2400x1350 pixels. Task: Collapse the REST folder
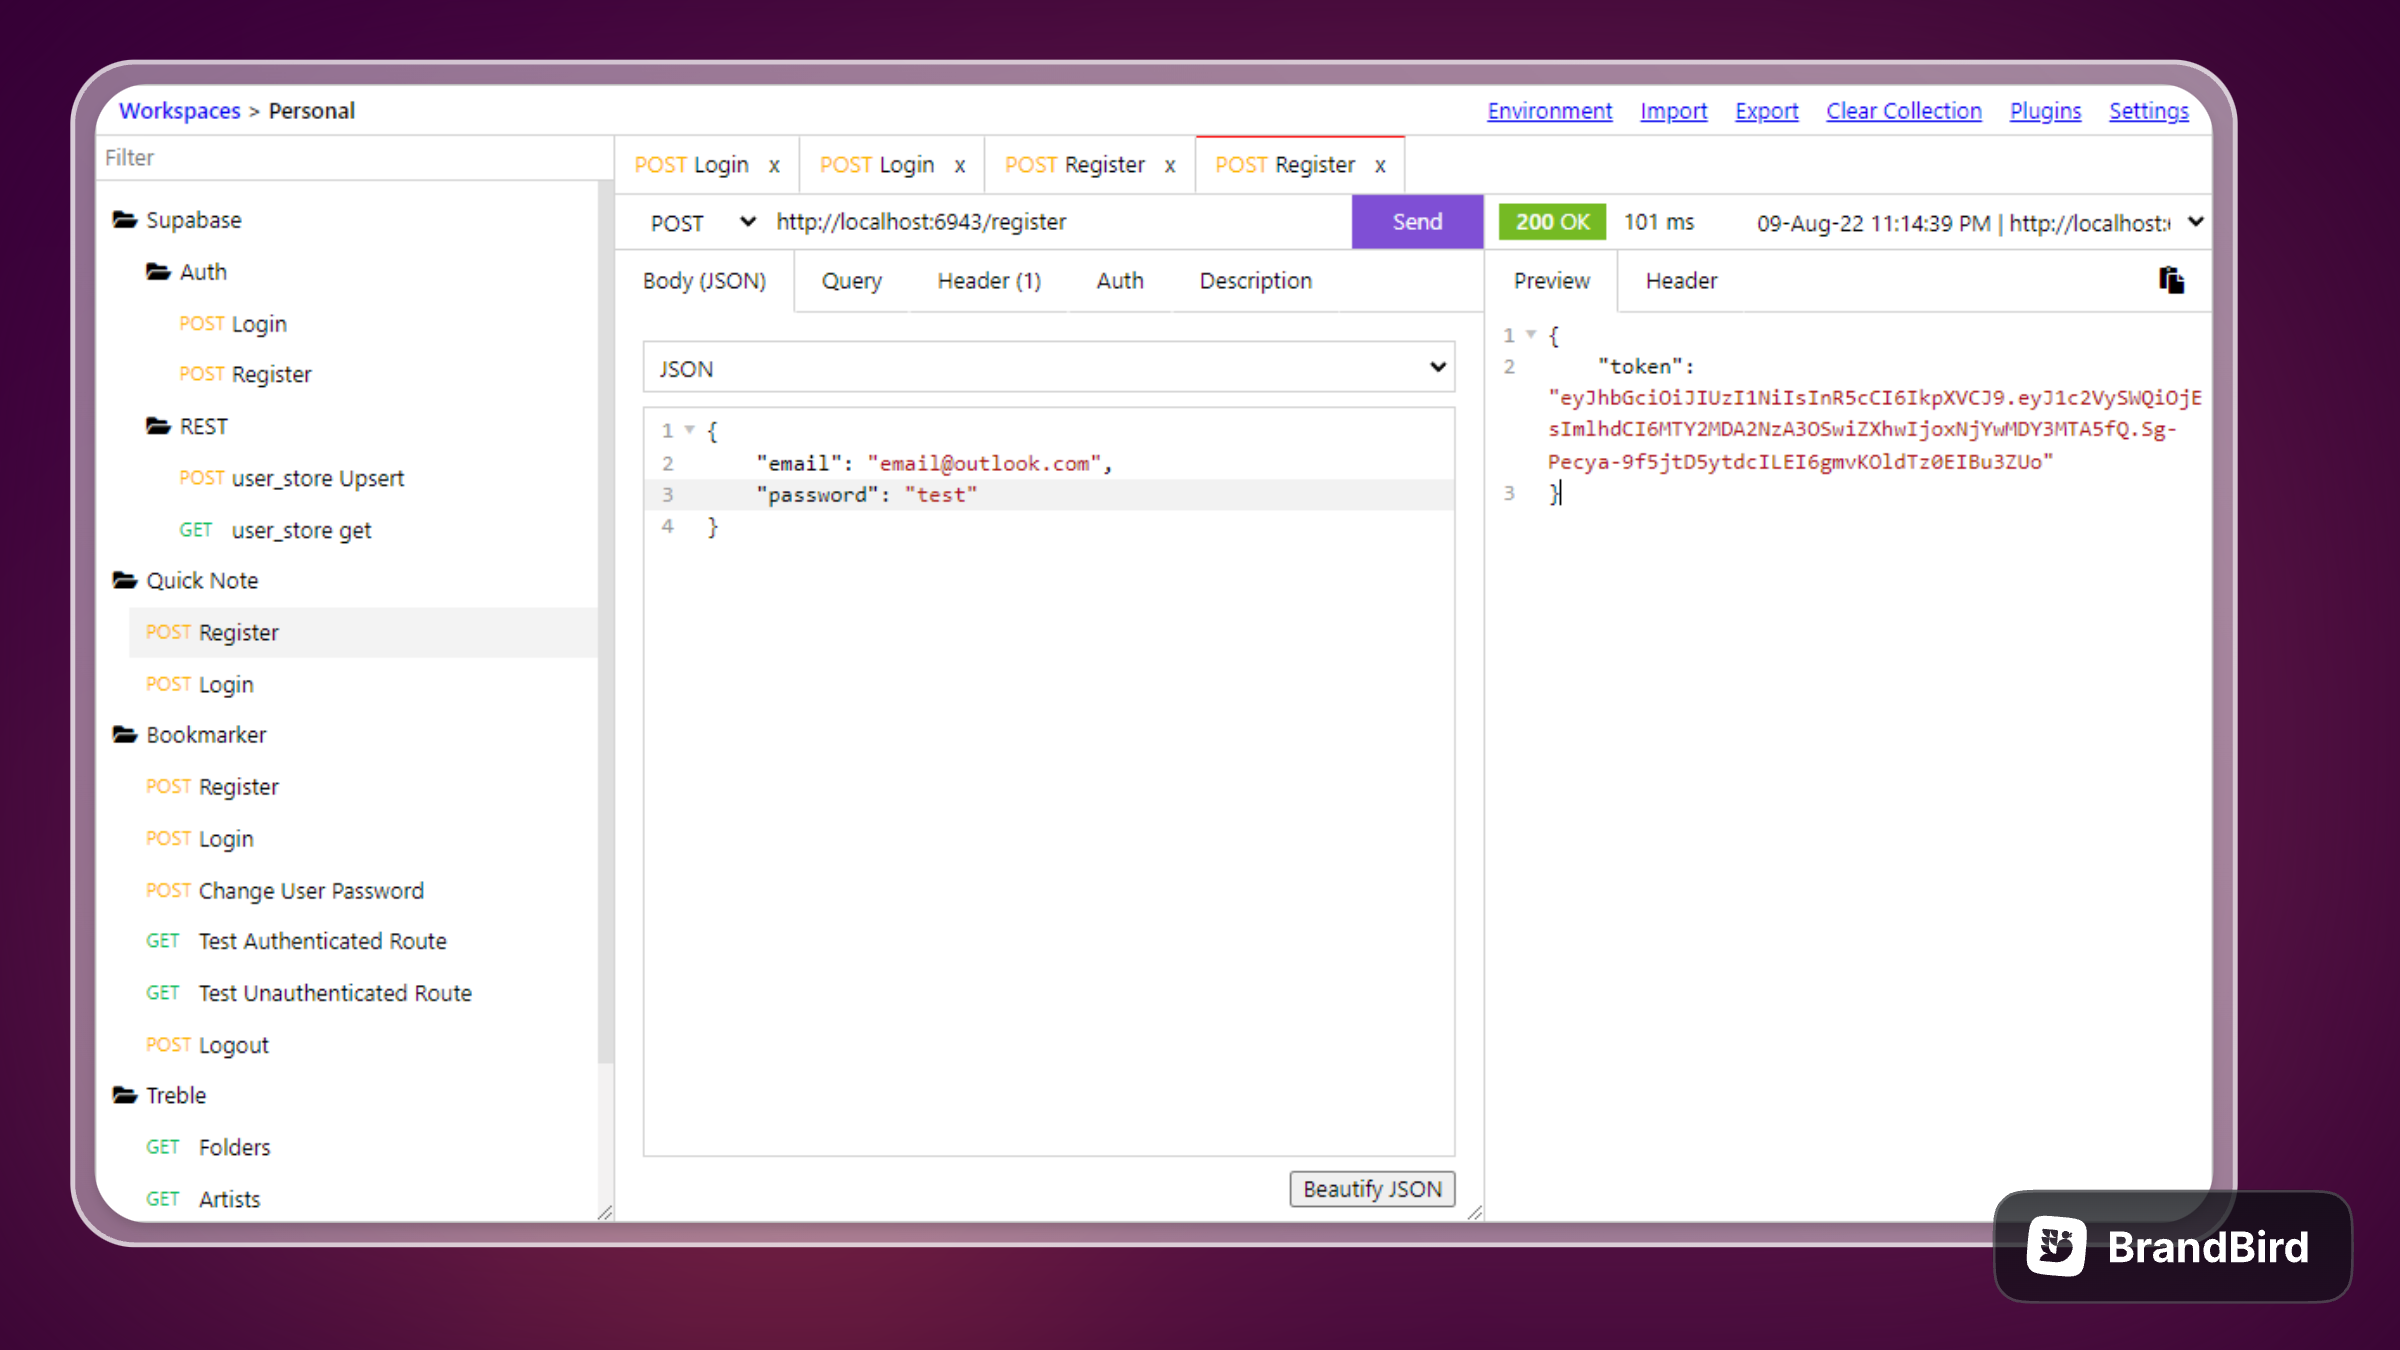158,427
